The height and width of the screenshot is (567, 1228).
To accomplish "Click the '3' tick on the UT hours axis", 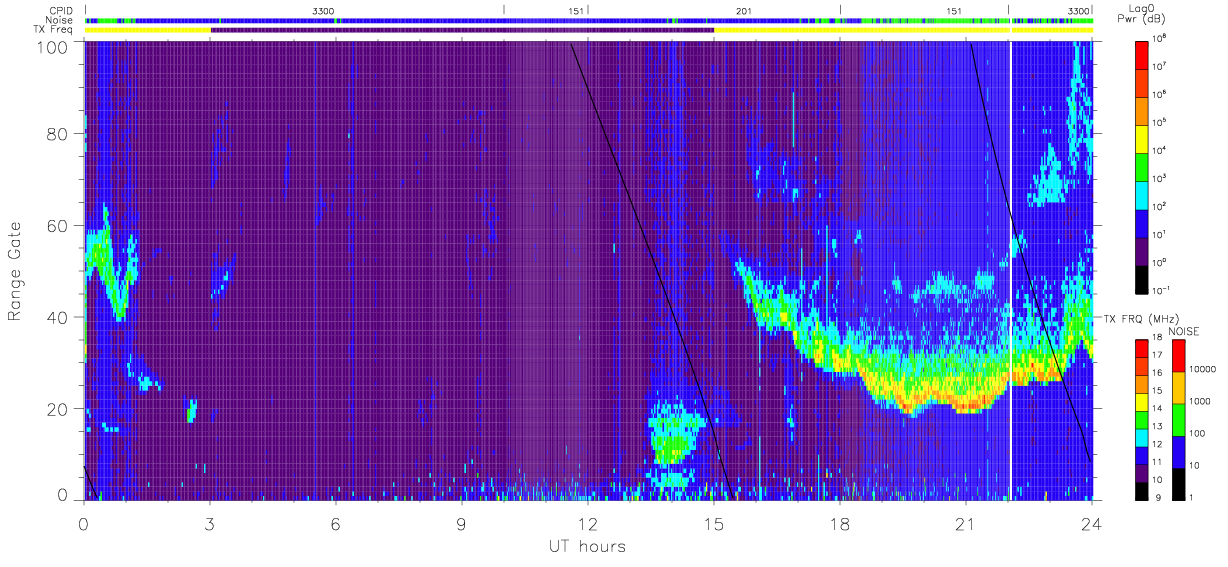I will [210, 523].
